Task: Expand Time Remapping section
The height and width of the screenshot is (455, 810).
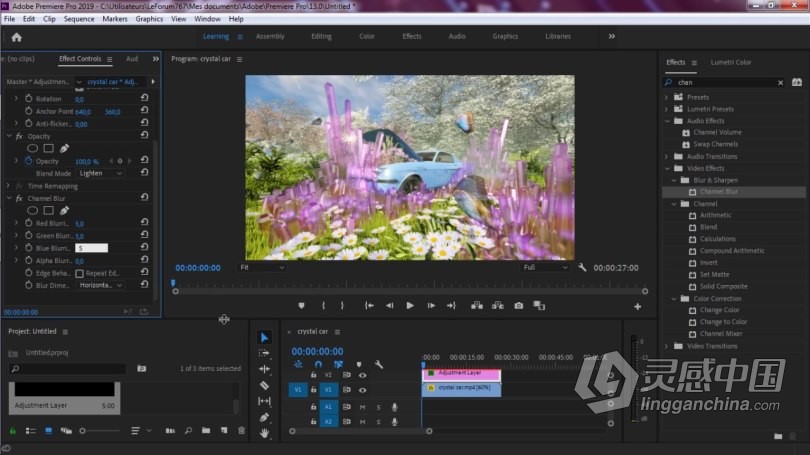Action: (x=8, y=185)
